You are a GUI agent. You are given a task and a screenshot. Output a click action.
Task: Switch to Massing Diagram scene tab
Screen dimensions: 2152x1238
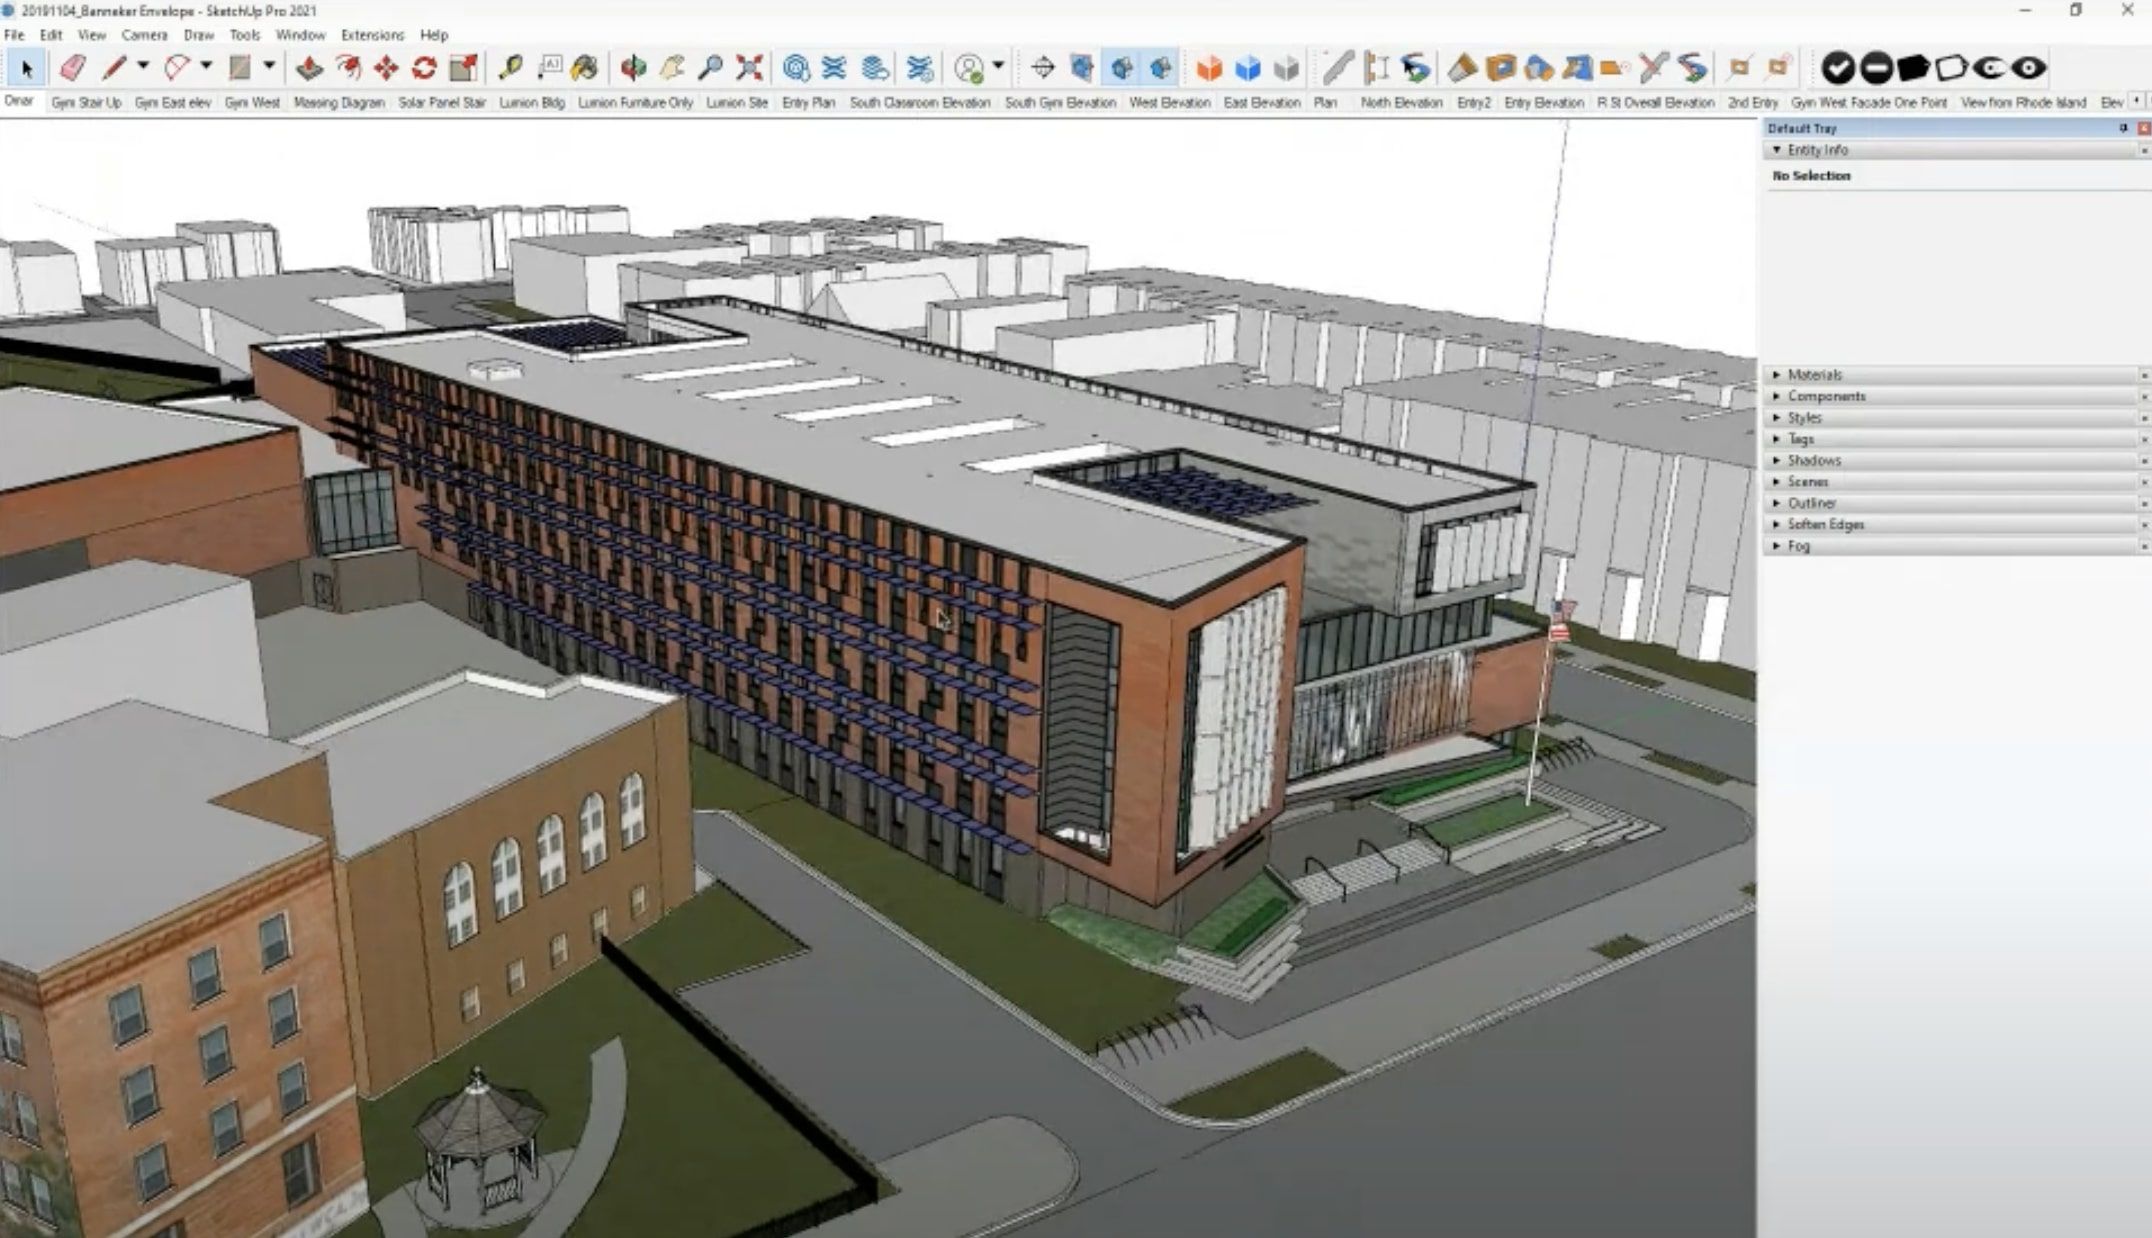pos(339,102)
